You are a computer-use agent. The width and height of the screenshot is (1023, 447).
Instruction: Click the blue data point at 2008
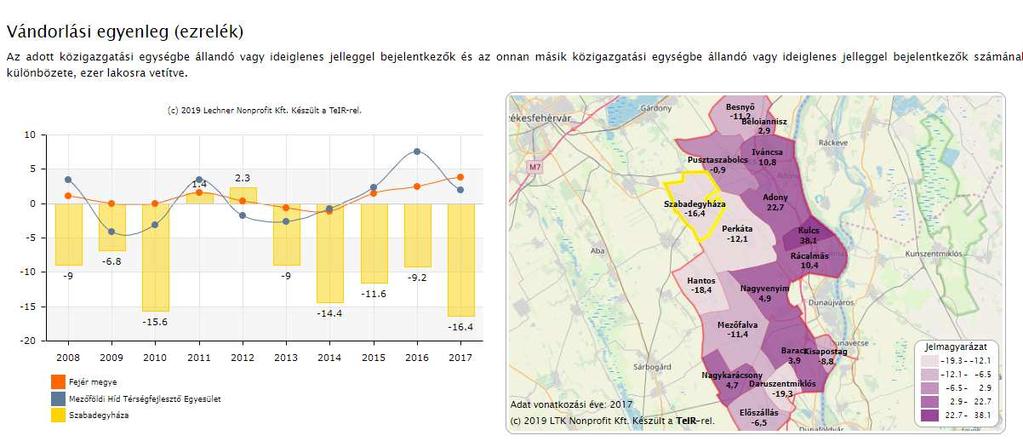(x=69, y=179)
